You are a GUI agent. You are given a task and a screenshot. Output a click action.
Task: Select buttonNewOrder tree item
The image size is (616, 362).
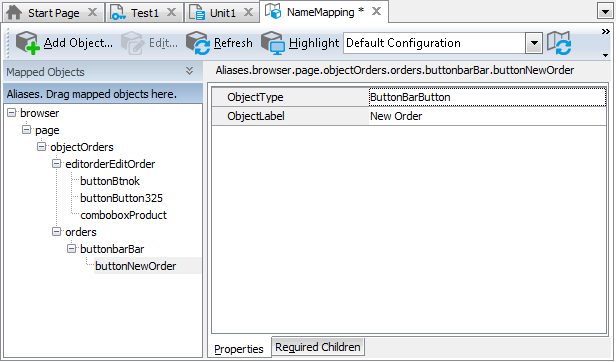pos(136,266)
